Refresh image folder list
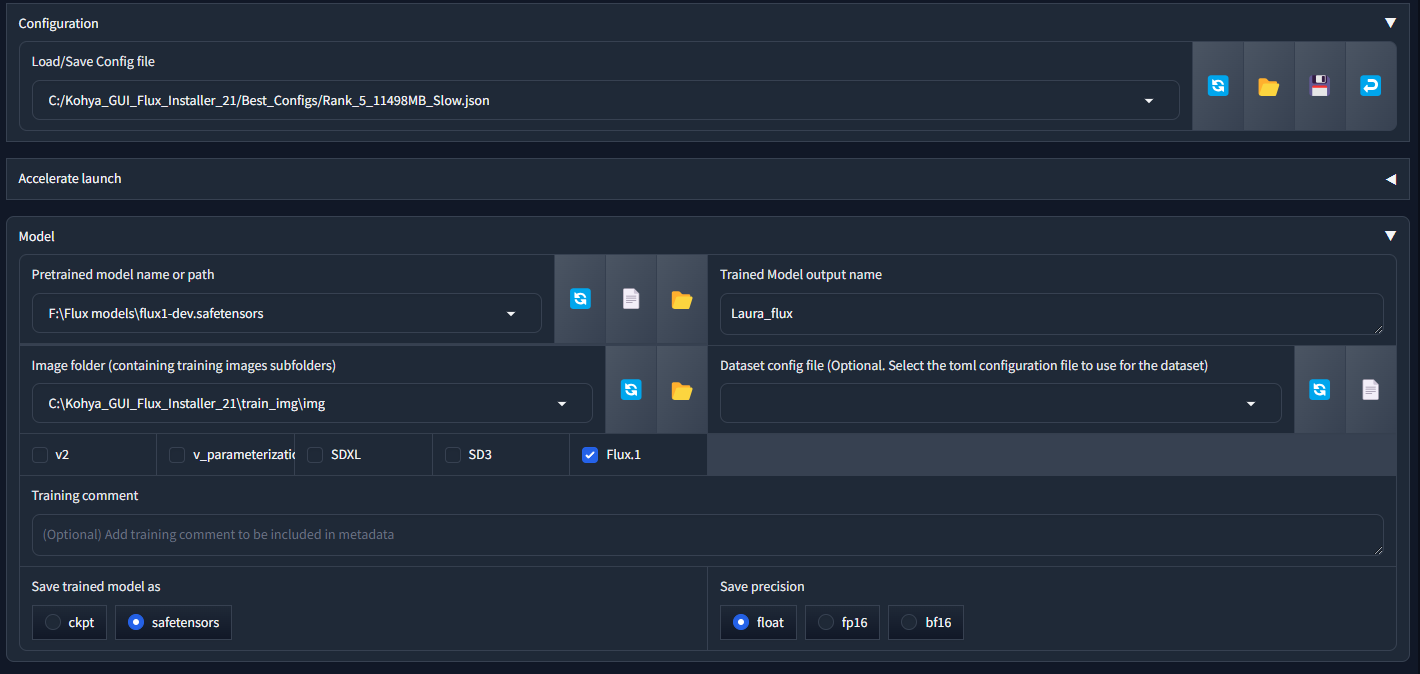1420x674 pixels. (631, 390)
